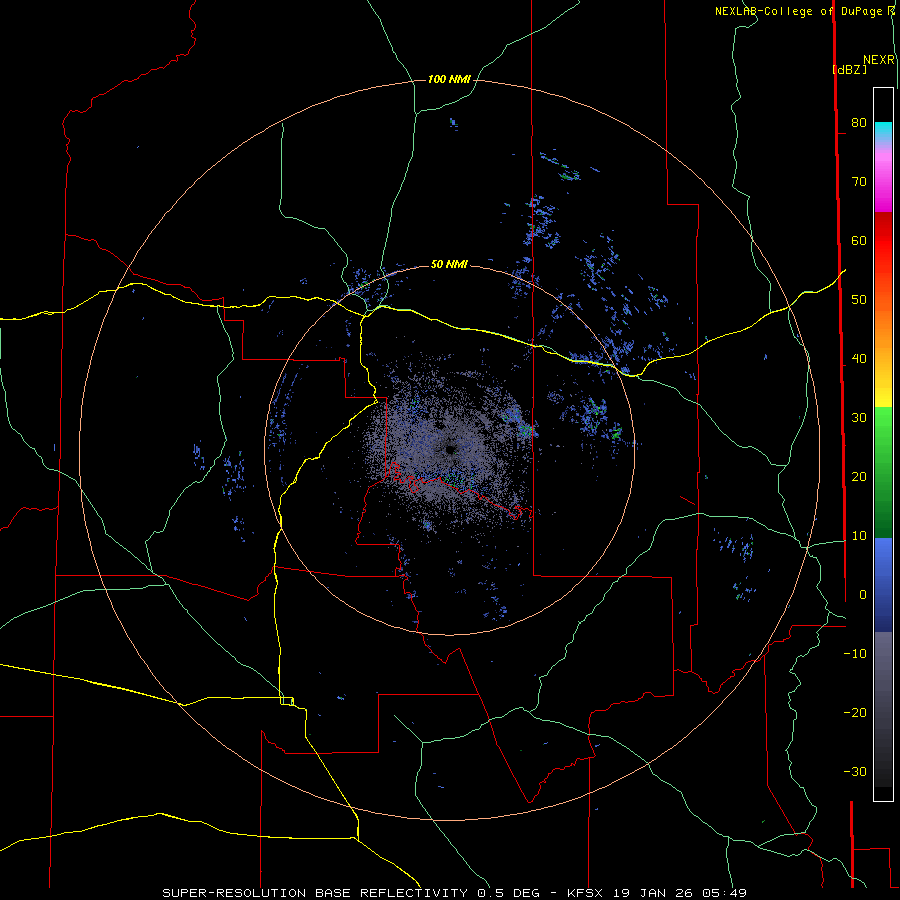Click the dark radar site dot at the center of the rings
This screenshot has height=900, width=900.
pos(450,449)
